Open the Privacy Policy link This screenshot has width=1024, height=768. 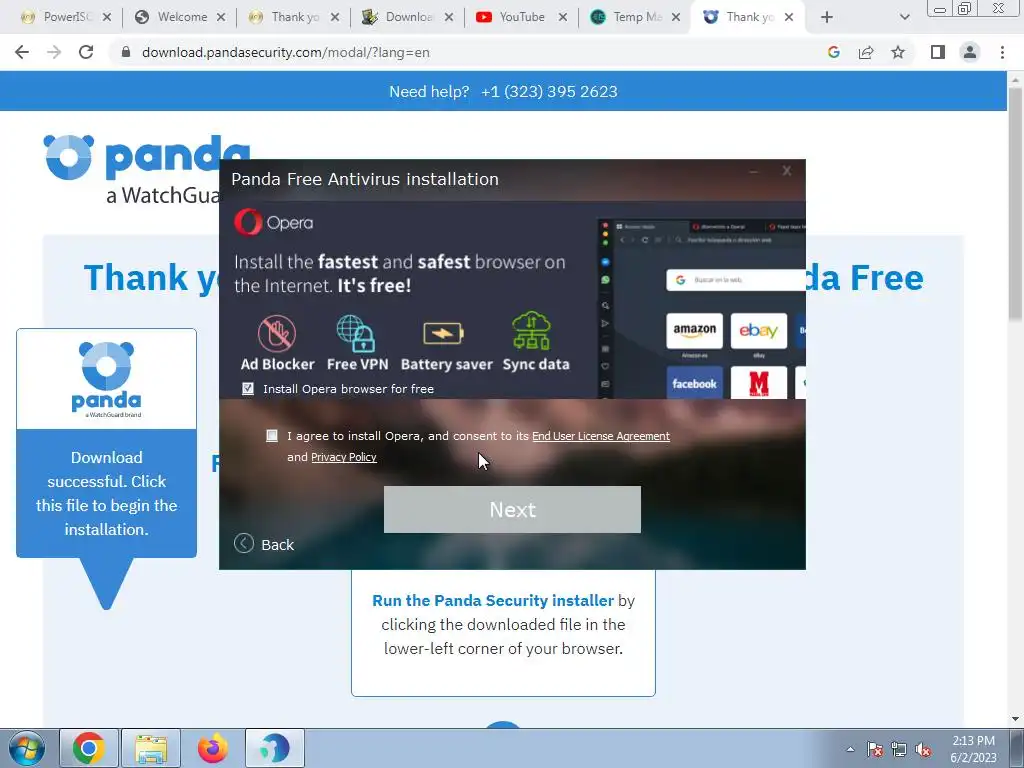click(x=344, y=457)
